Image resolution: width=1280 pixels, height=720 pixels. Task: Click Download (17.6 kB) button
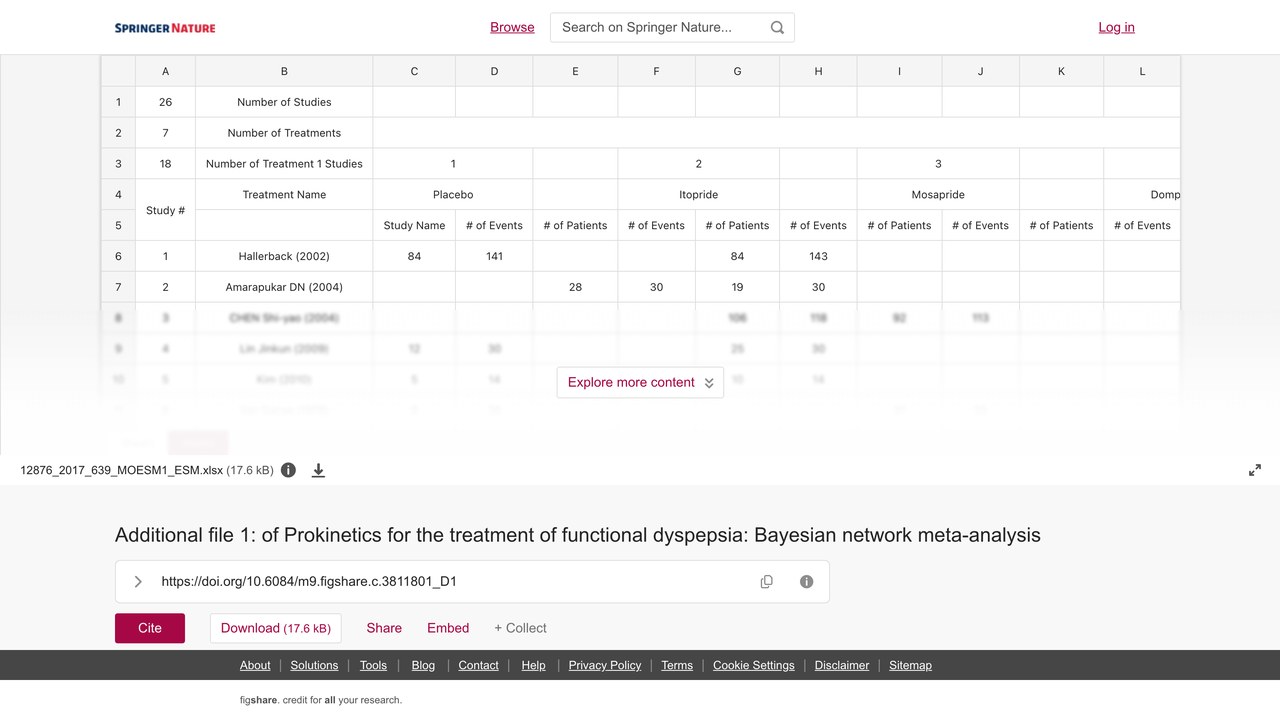coord(276,628)
